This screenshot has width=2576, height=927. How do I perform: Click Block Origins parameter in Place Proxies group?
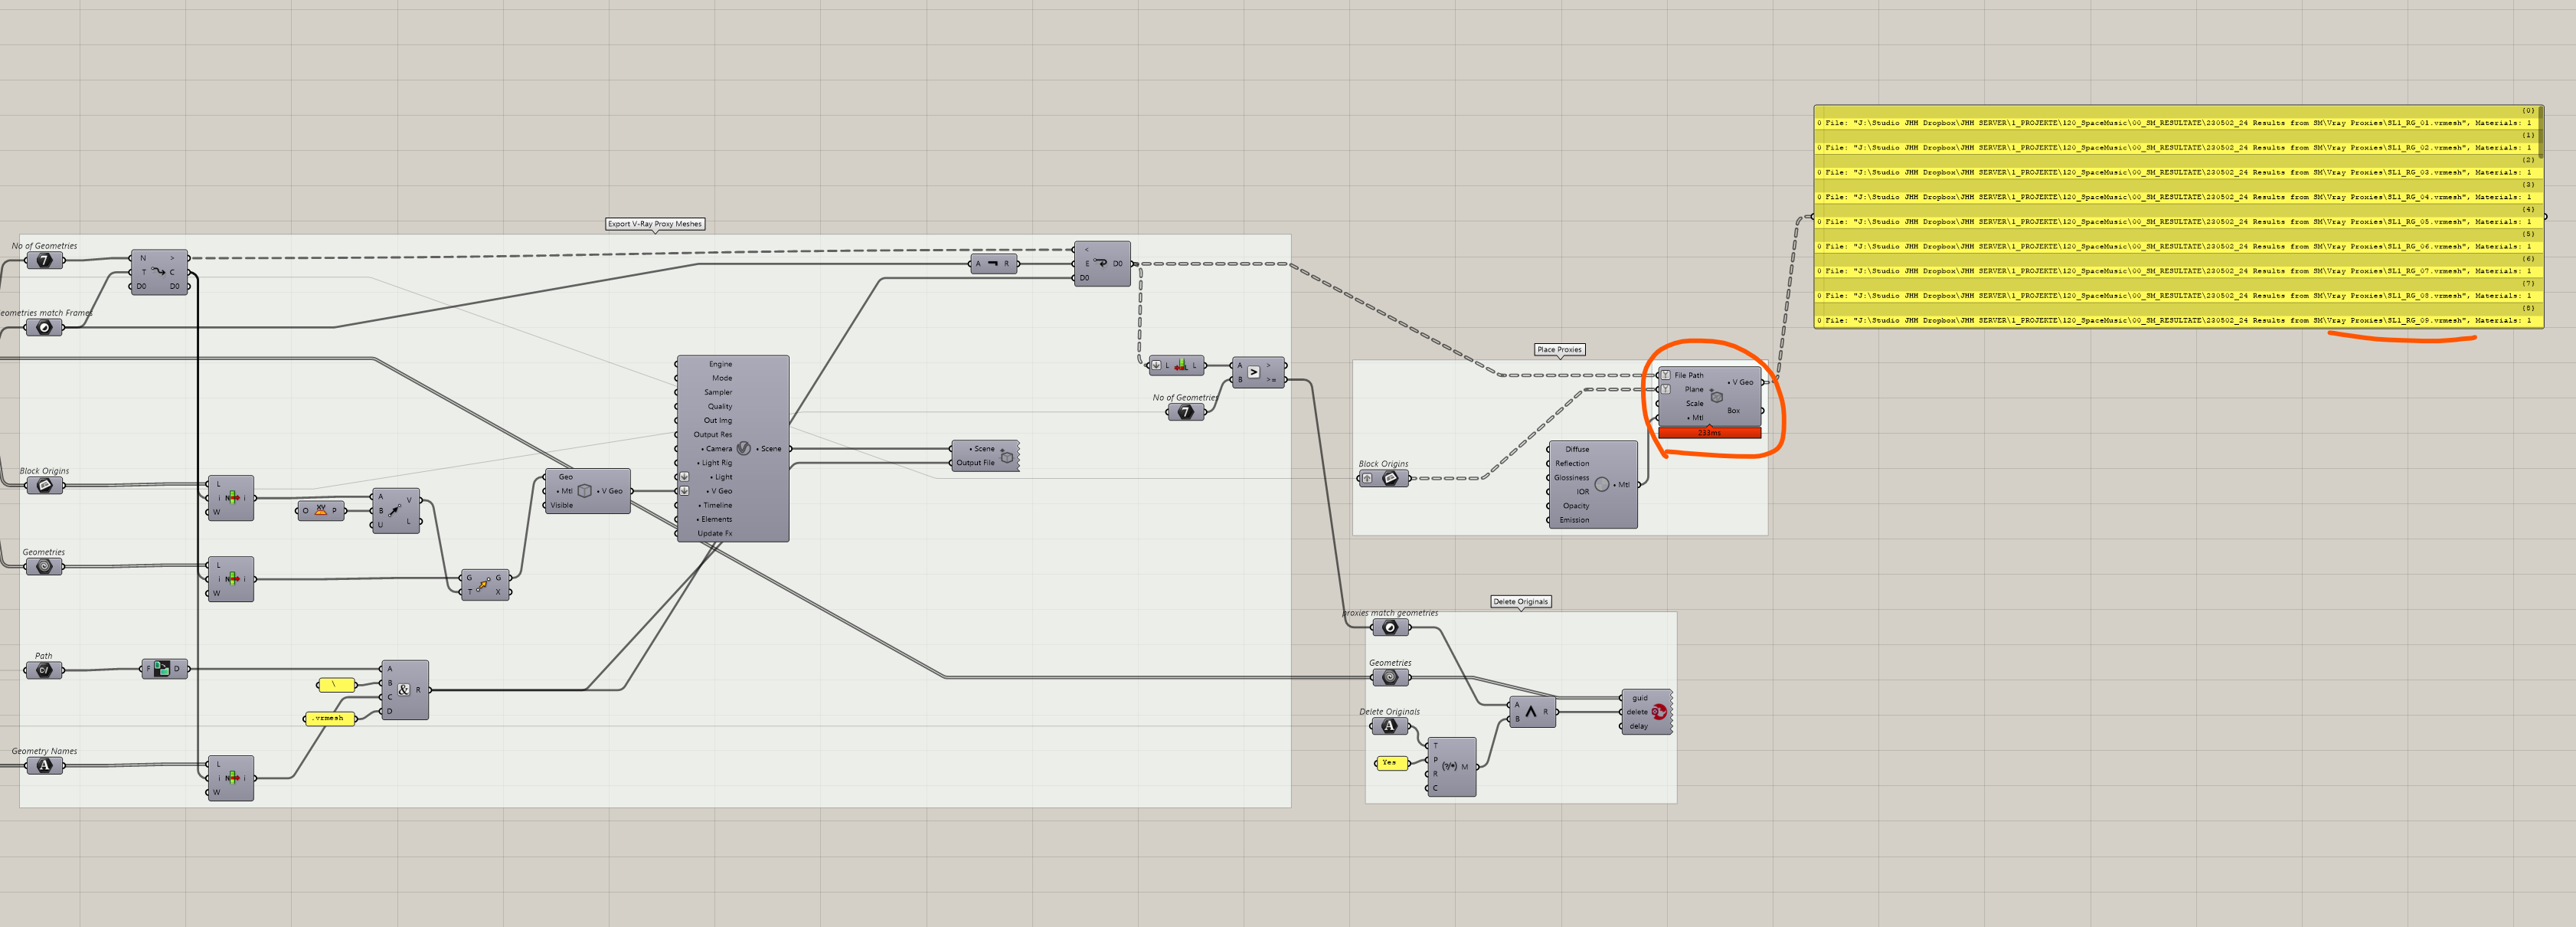pos(1384,478)
